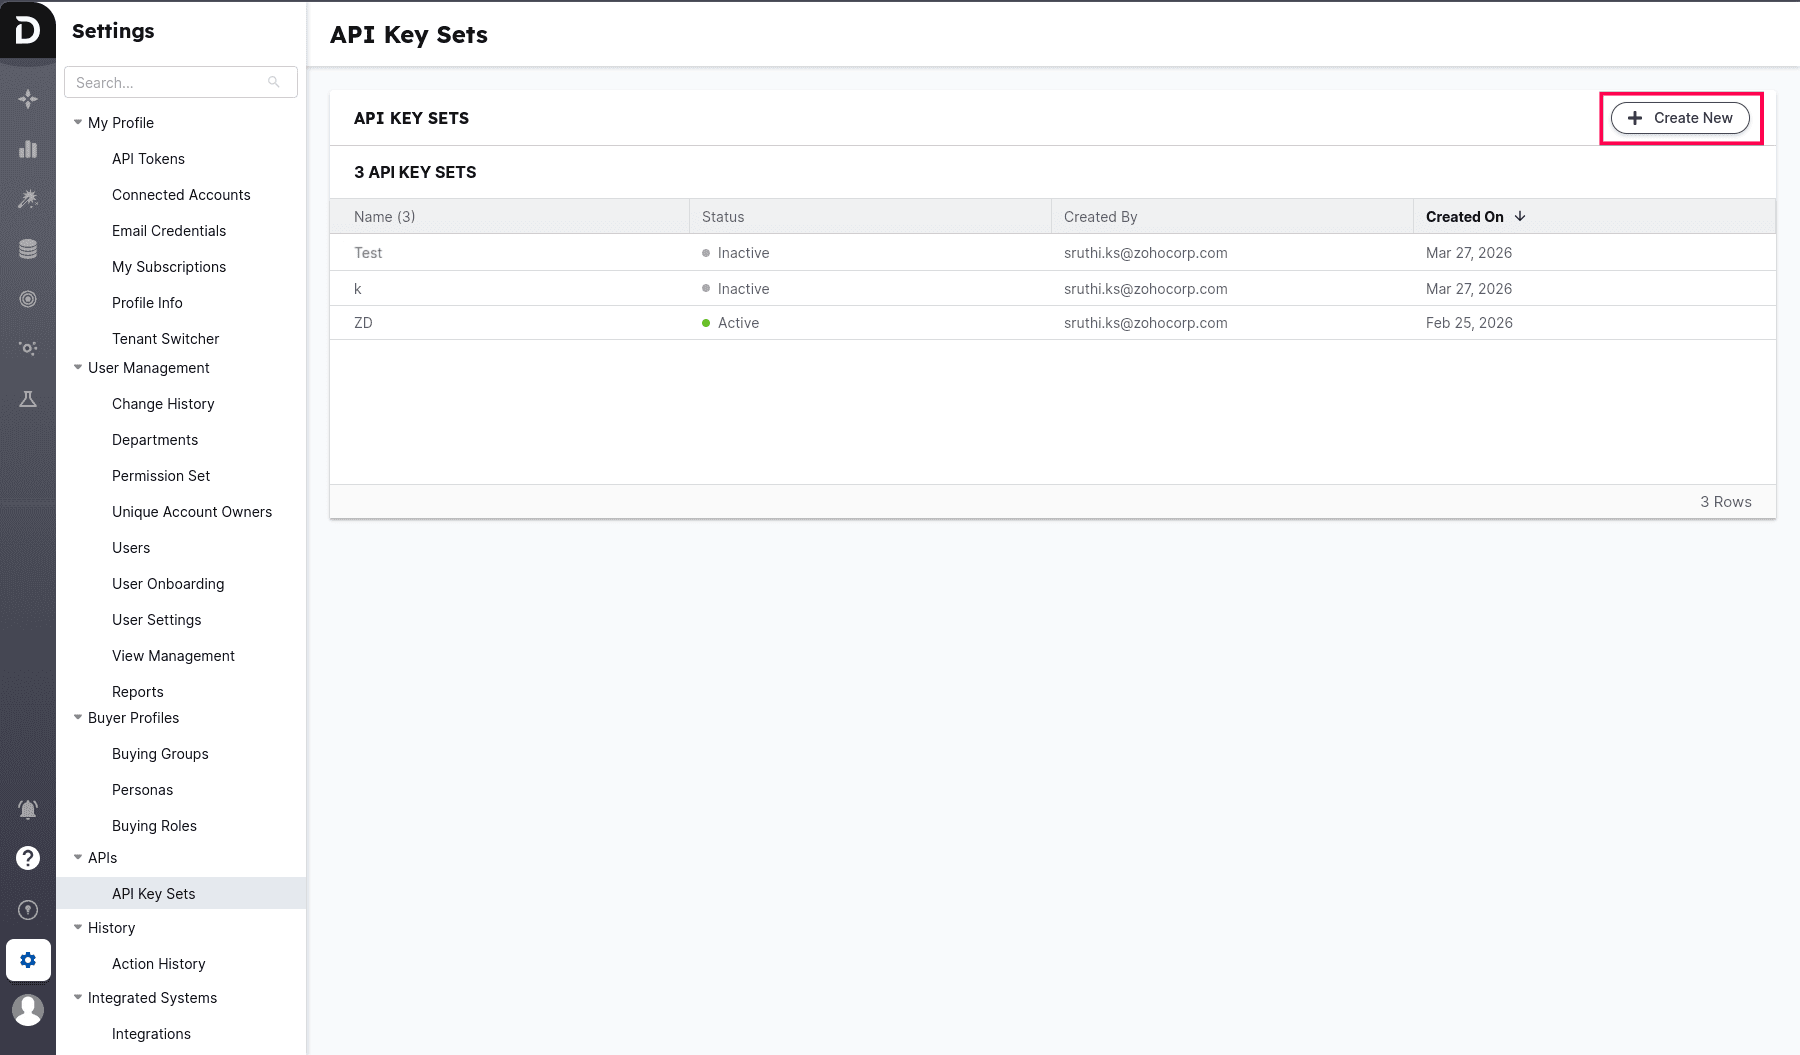Open API Tokens settings

pos(148,159)
